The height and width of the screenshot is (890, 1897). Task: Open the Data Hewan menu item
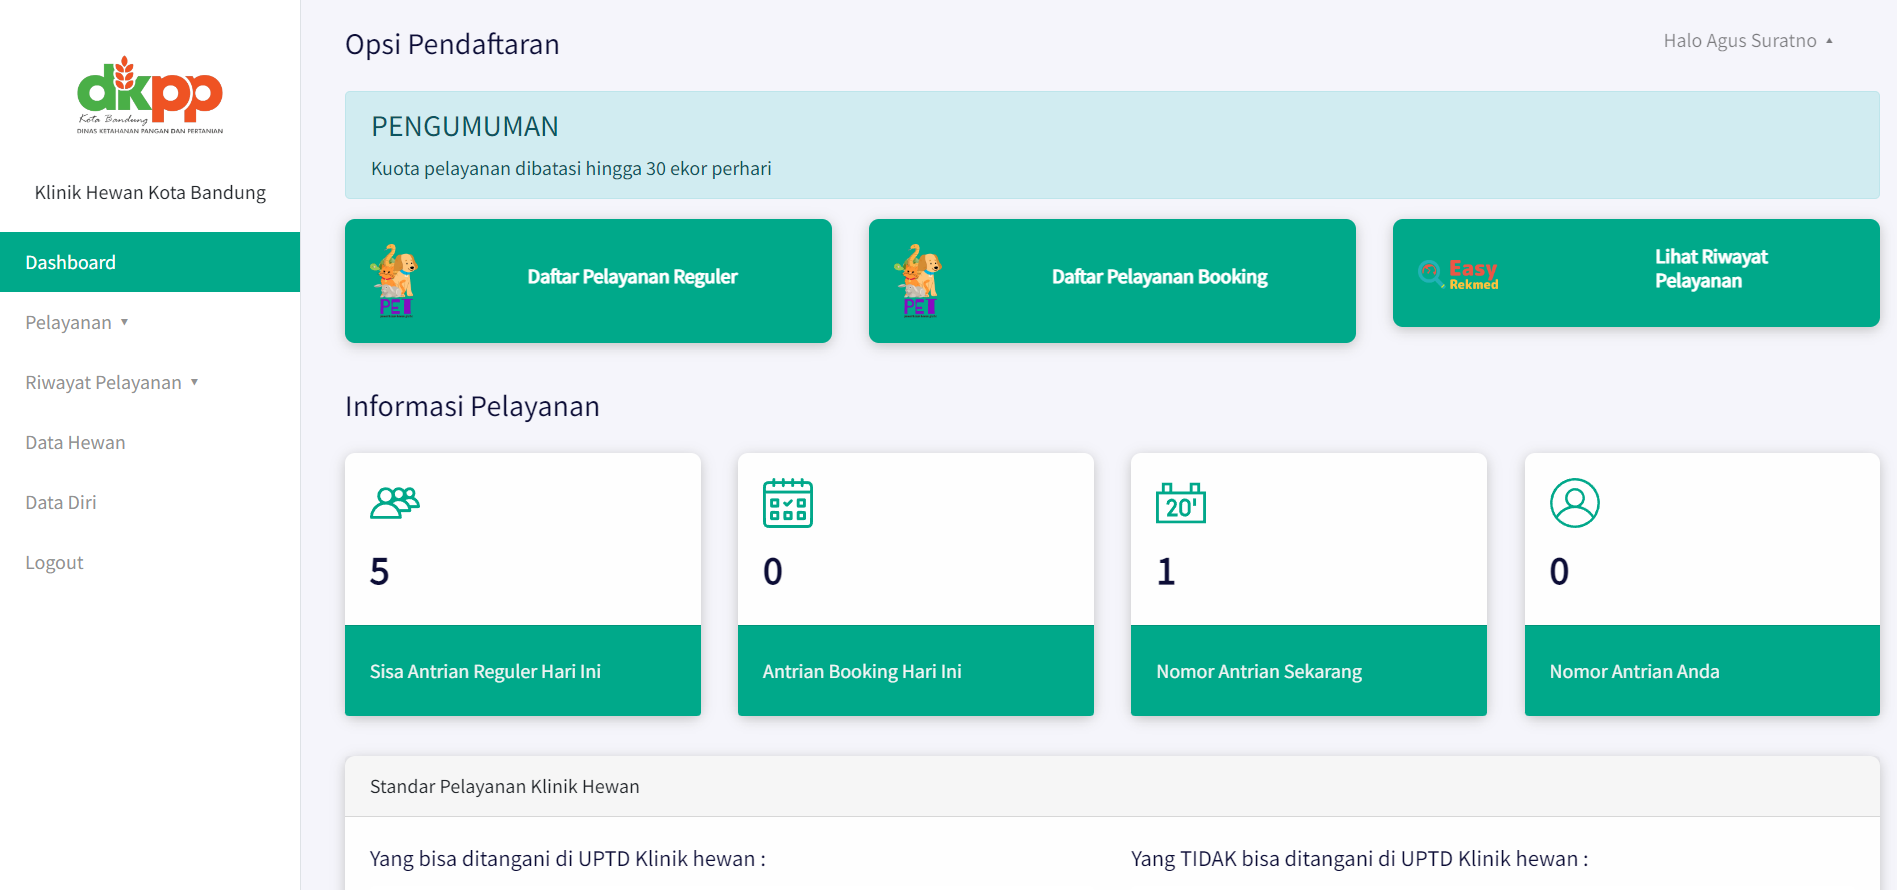pos(75,442)
